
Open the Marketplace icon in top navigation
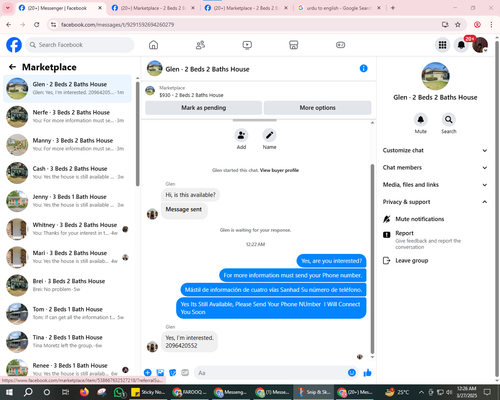tap(293, 45)
